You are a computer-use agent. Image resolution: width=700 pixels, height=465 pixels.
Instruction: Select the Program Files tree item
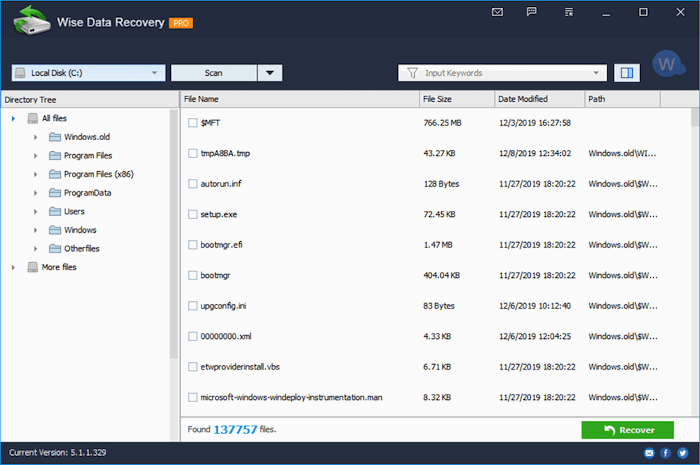pos(88,156)
